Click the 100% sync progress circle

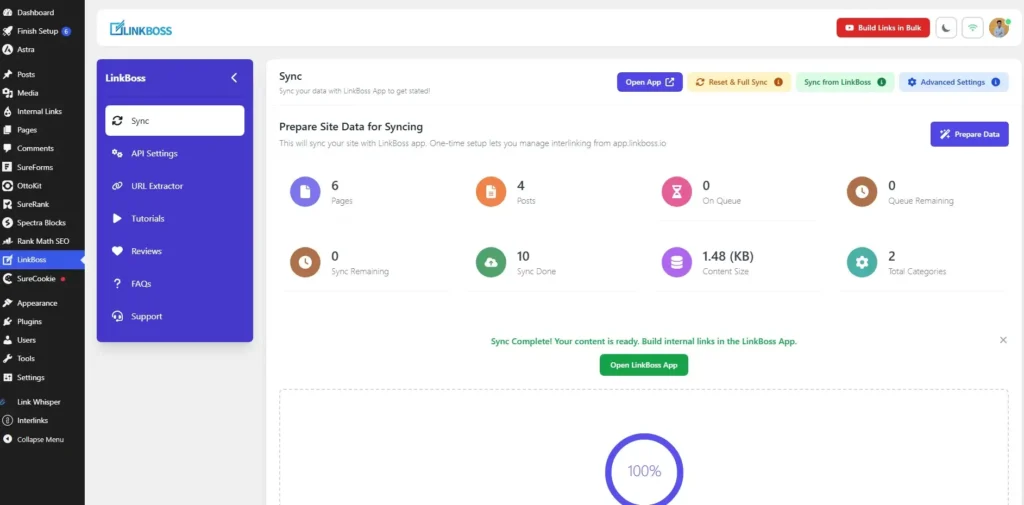coord(644,470)
